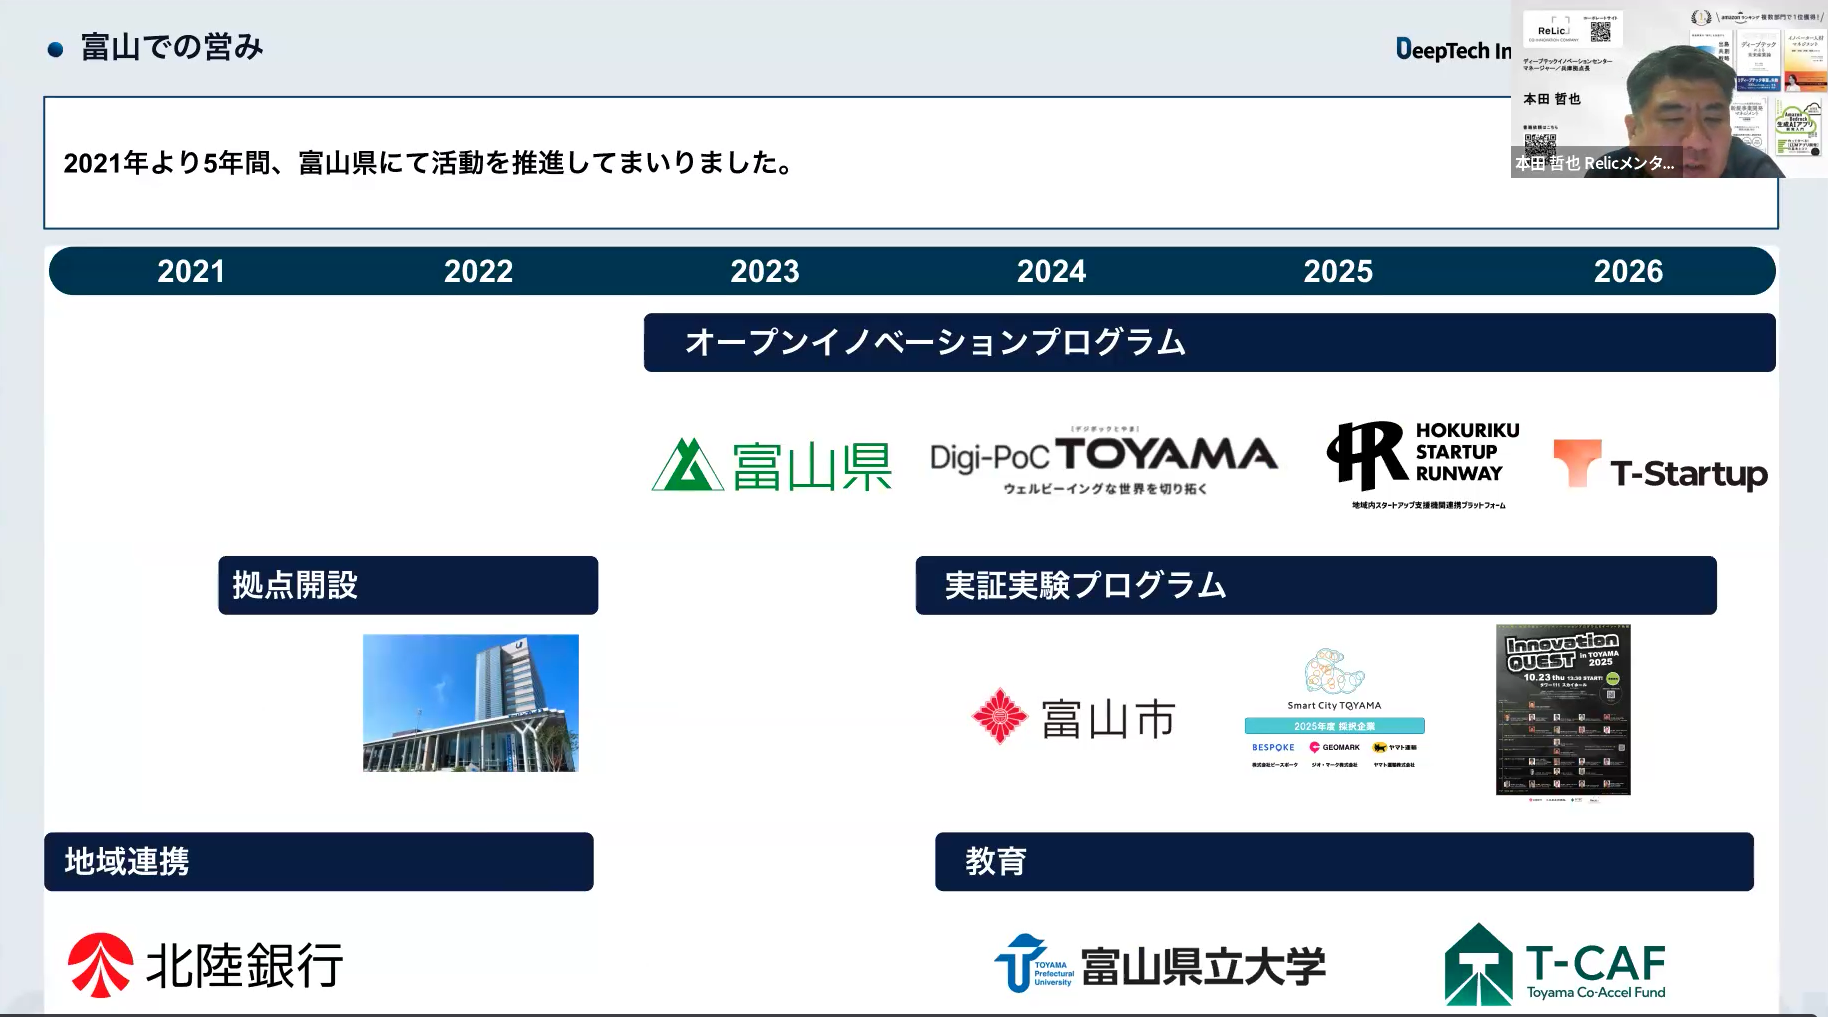Click the 2025 marker on the timeline
This screenshot has width=1828, height=1017.
tap(1338, 271)
